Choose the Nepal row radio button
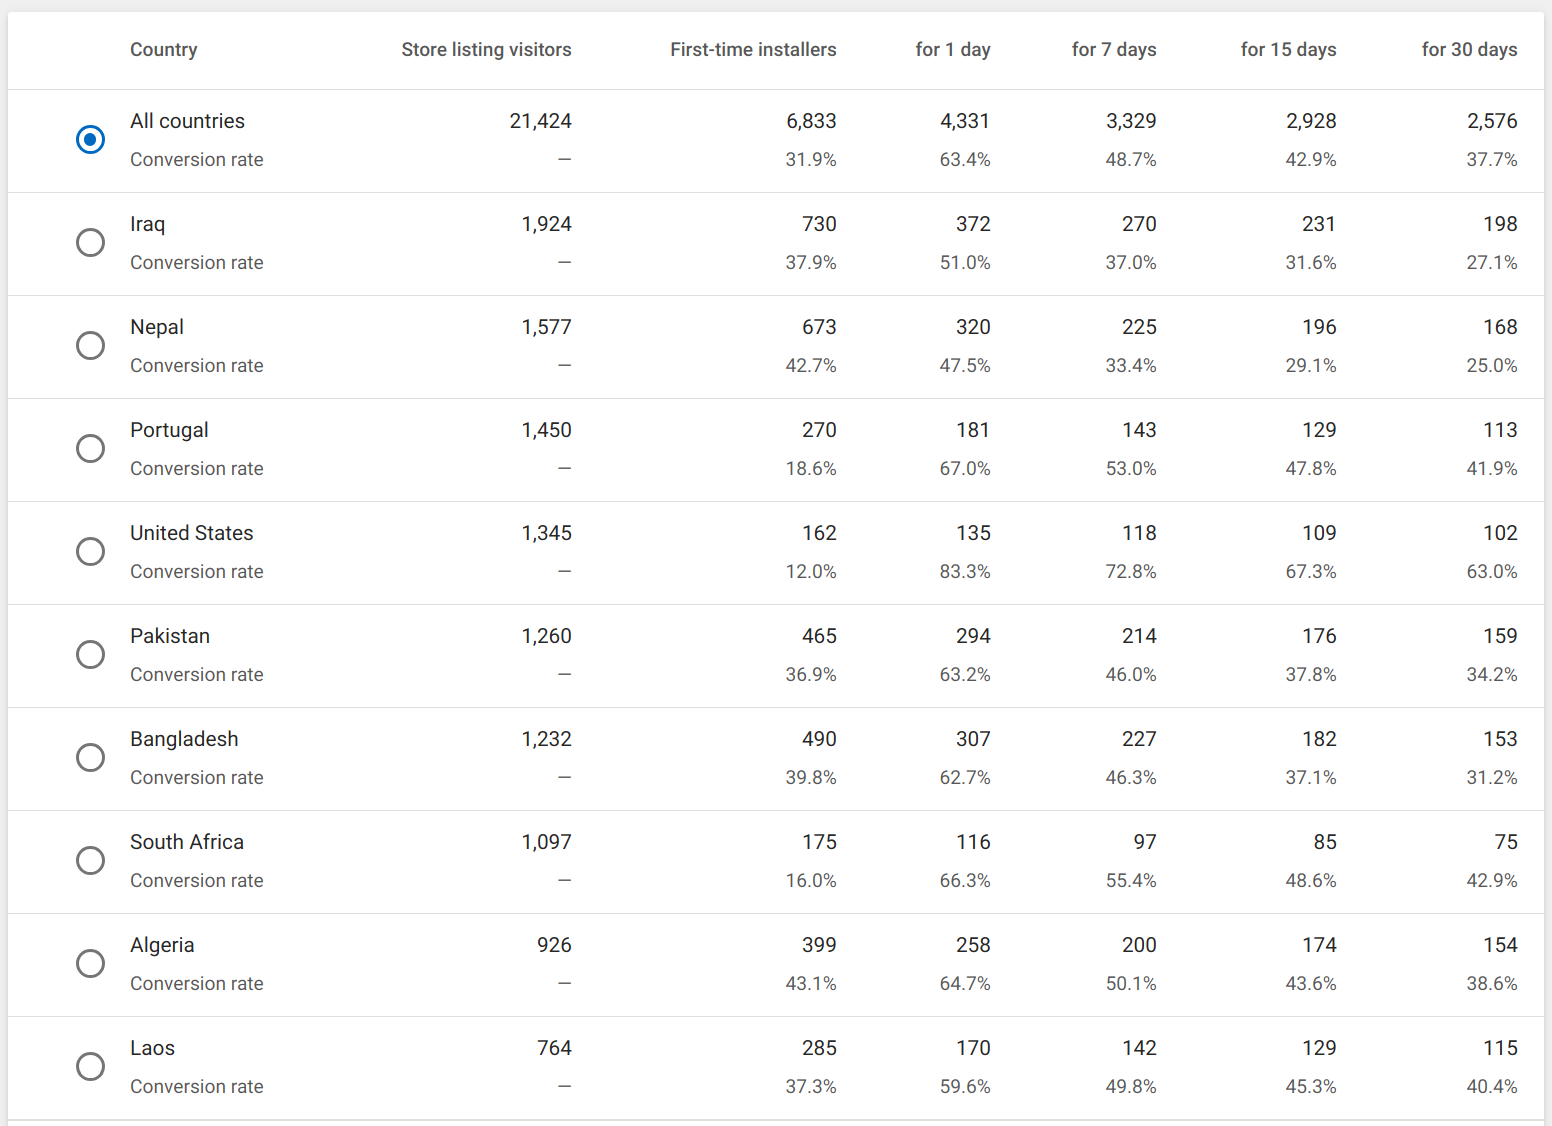The image size is (1552, 1126). pyautogui.click(x=90, y=346)
